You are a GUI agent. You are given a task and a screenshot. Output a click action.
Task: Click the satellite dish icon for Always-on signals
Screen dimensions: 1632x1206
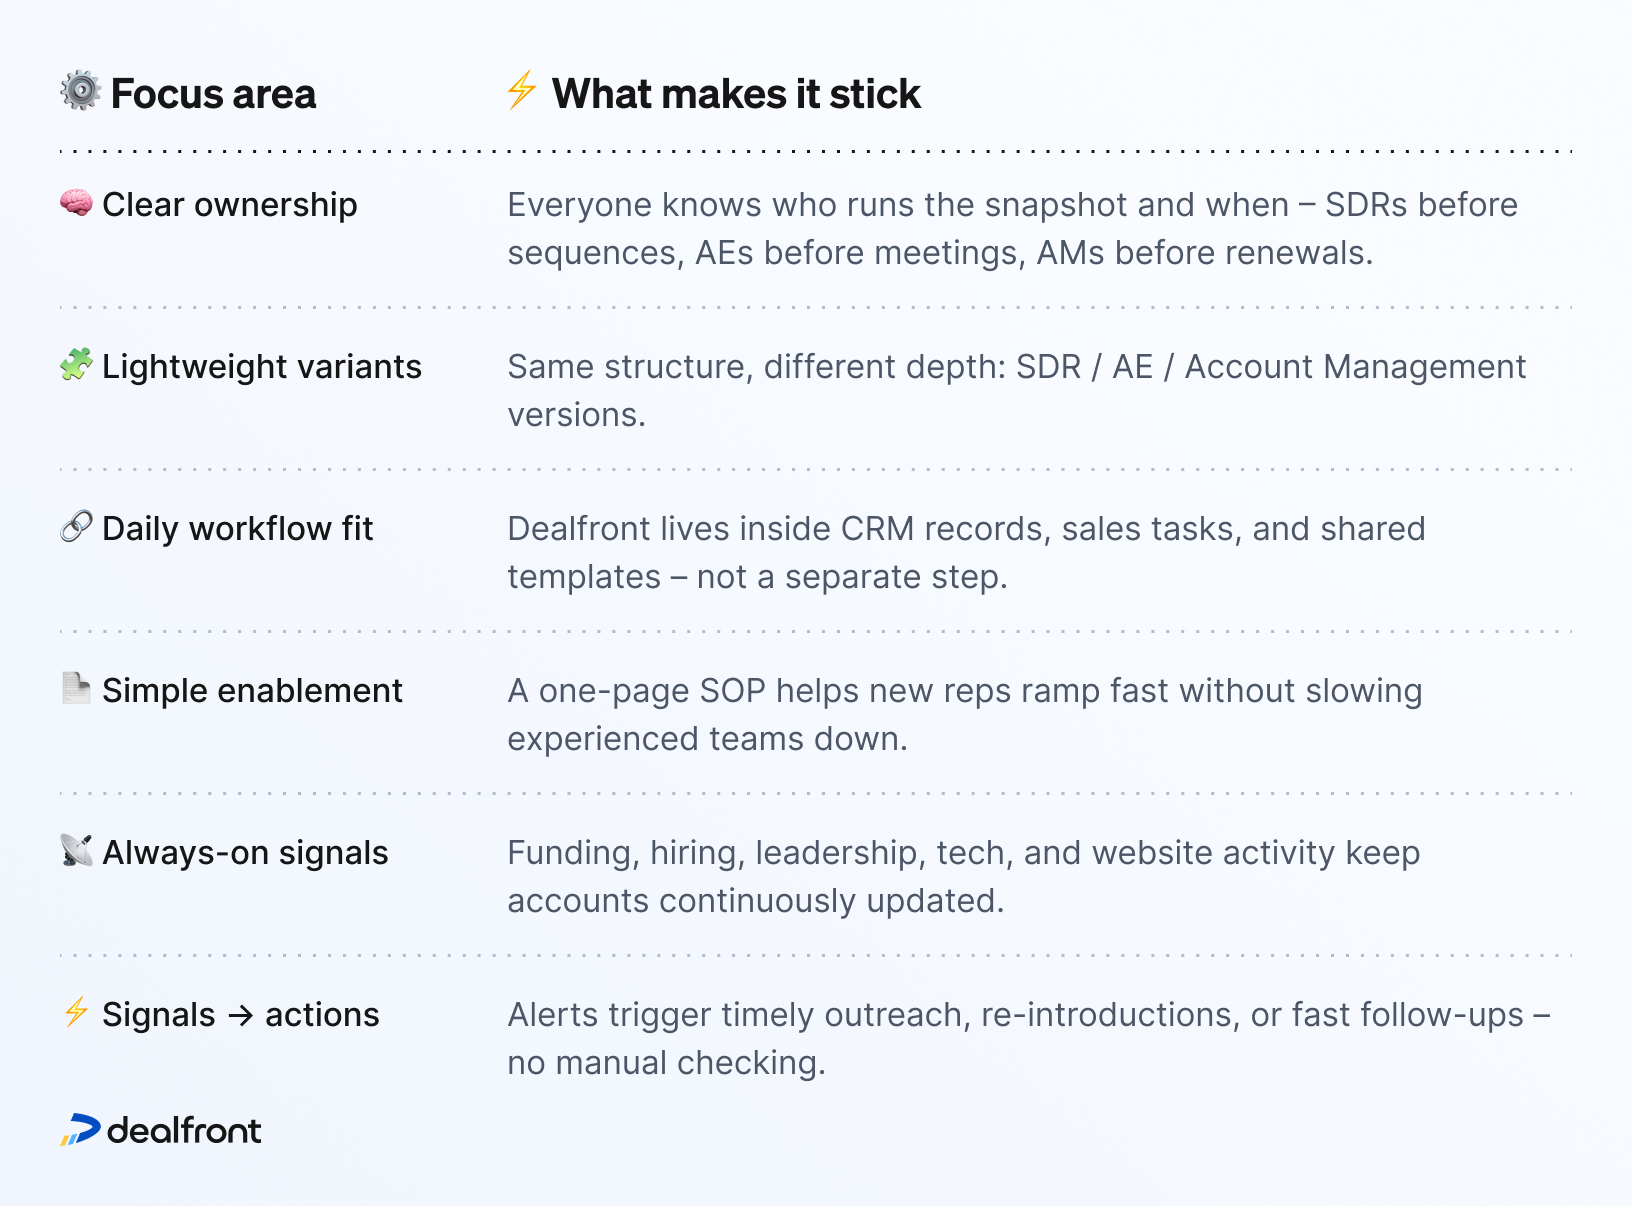(76, 851)
